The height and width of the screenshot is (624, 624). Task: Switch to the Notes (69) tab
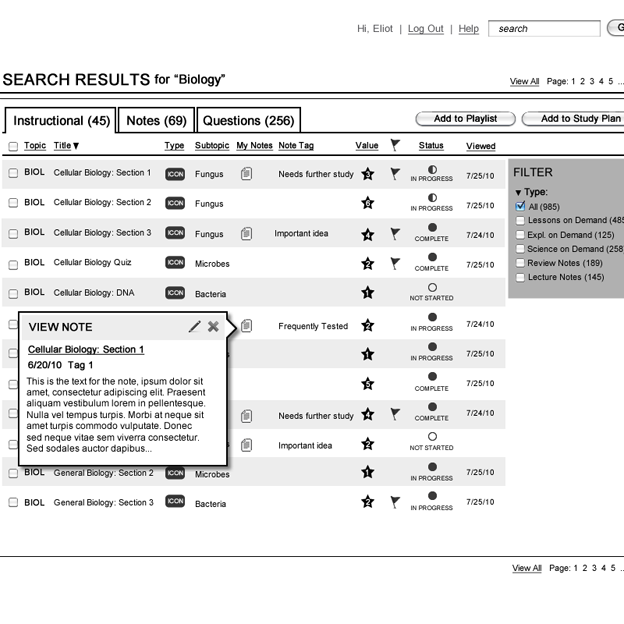[156, 121]
